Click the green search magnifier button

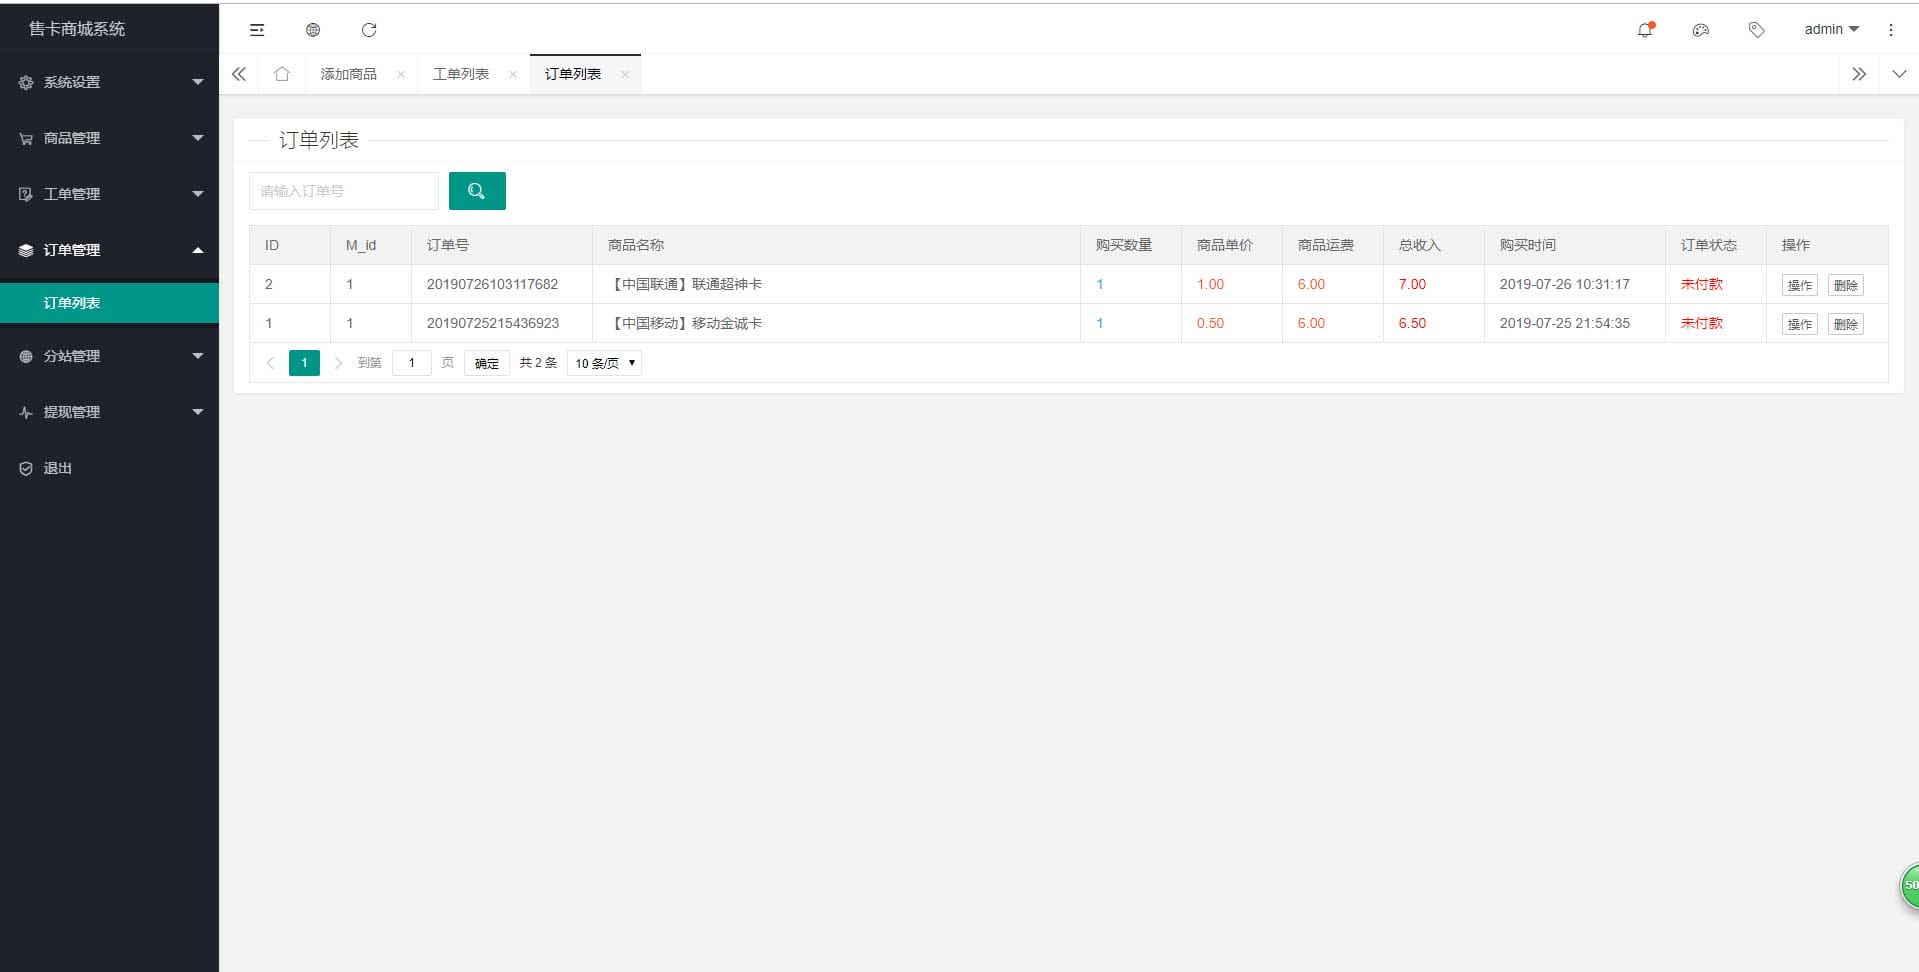(x=477, y=191)
